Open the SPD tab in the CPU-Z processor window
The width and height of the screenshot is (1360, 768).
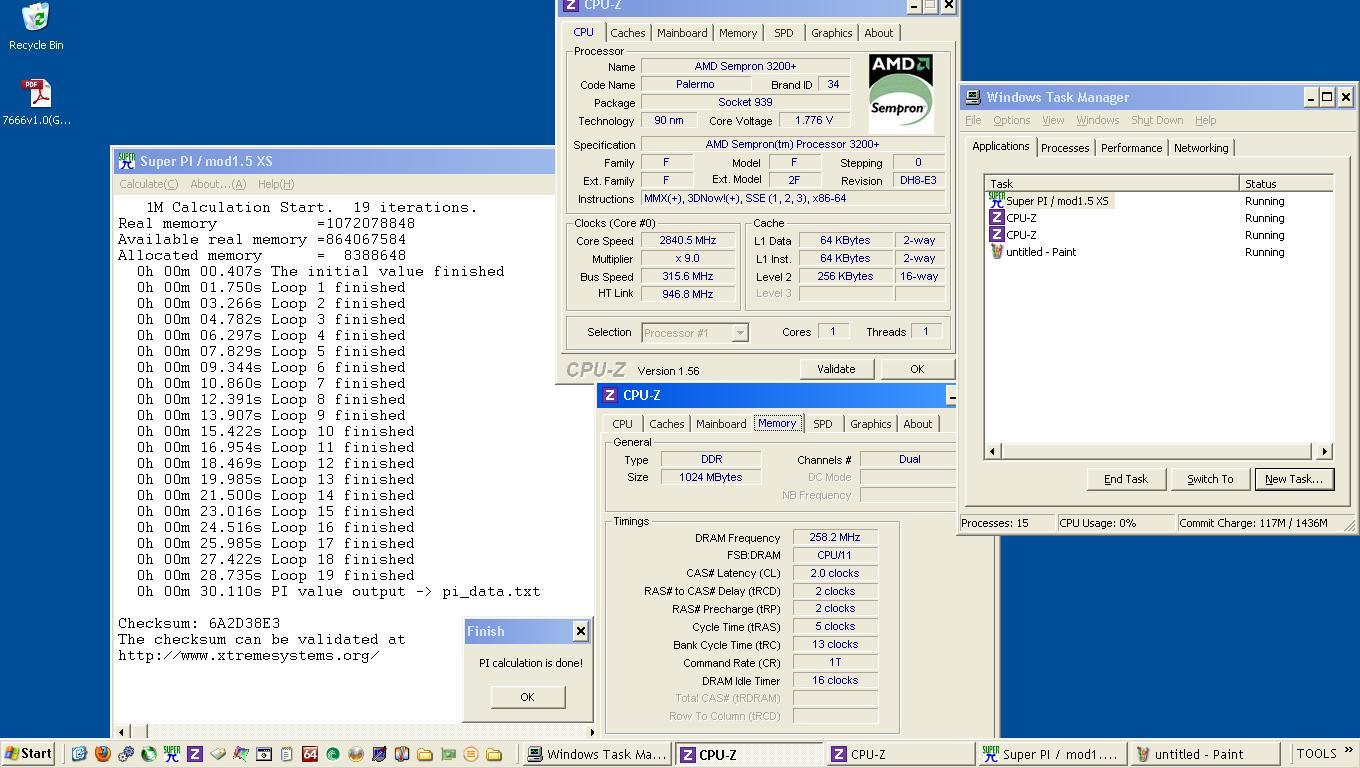tap(783, 33)
